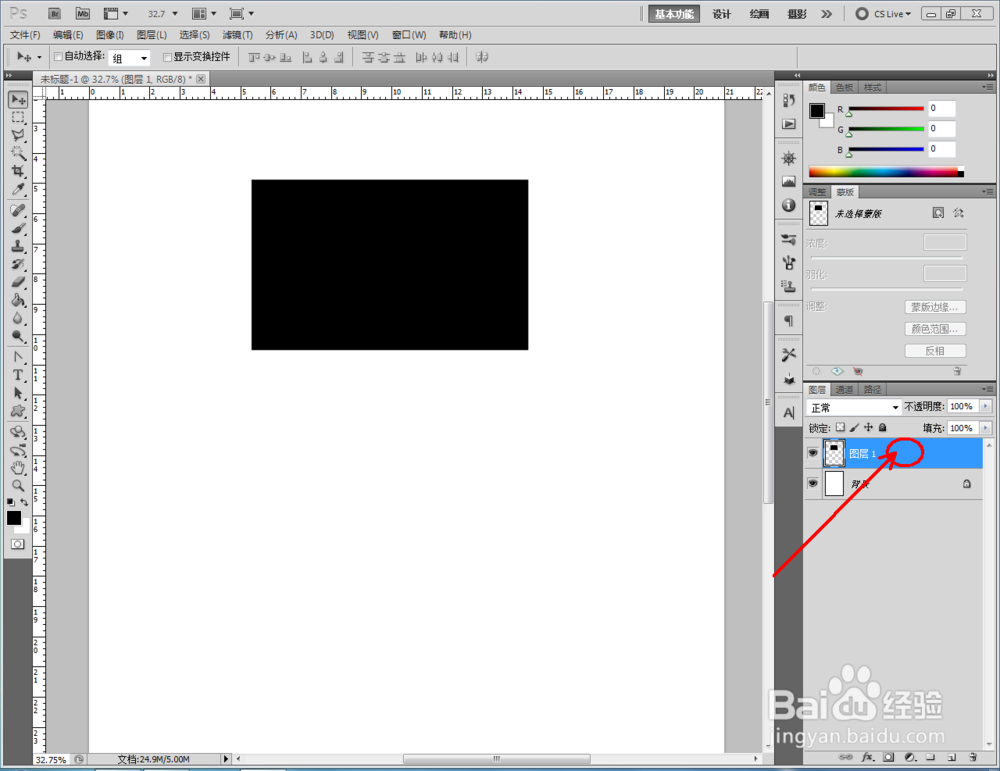Select the Rectangular Marquee tool
This screenshot has height=771, width=1000.
18,117
